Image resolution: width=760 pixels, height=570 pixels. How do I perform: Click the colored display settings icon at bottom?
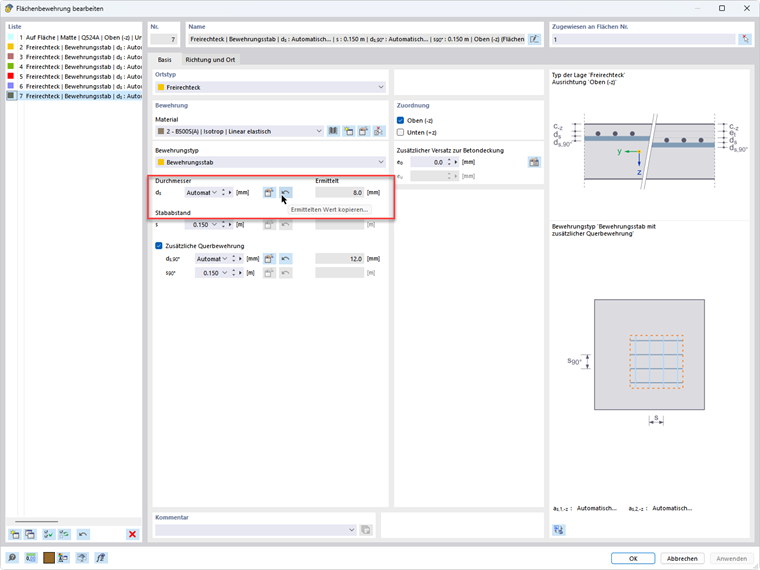63,558
